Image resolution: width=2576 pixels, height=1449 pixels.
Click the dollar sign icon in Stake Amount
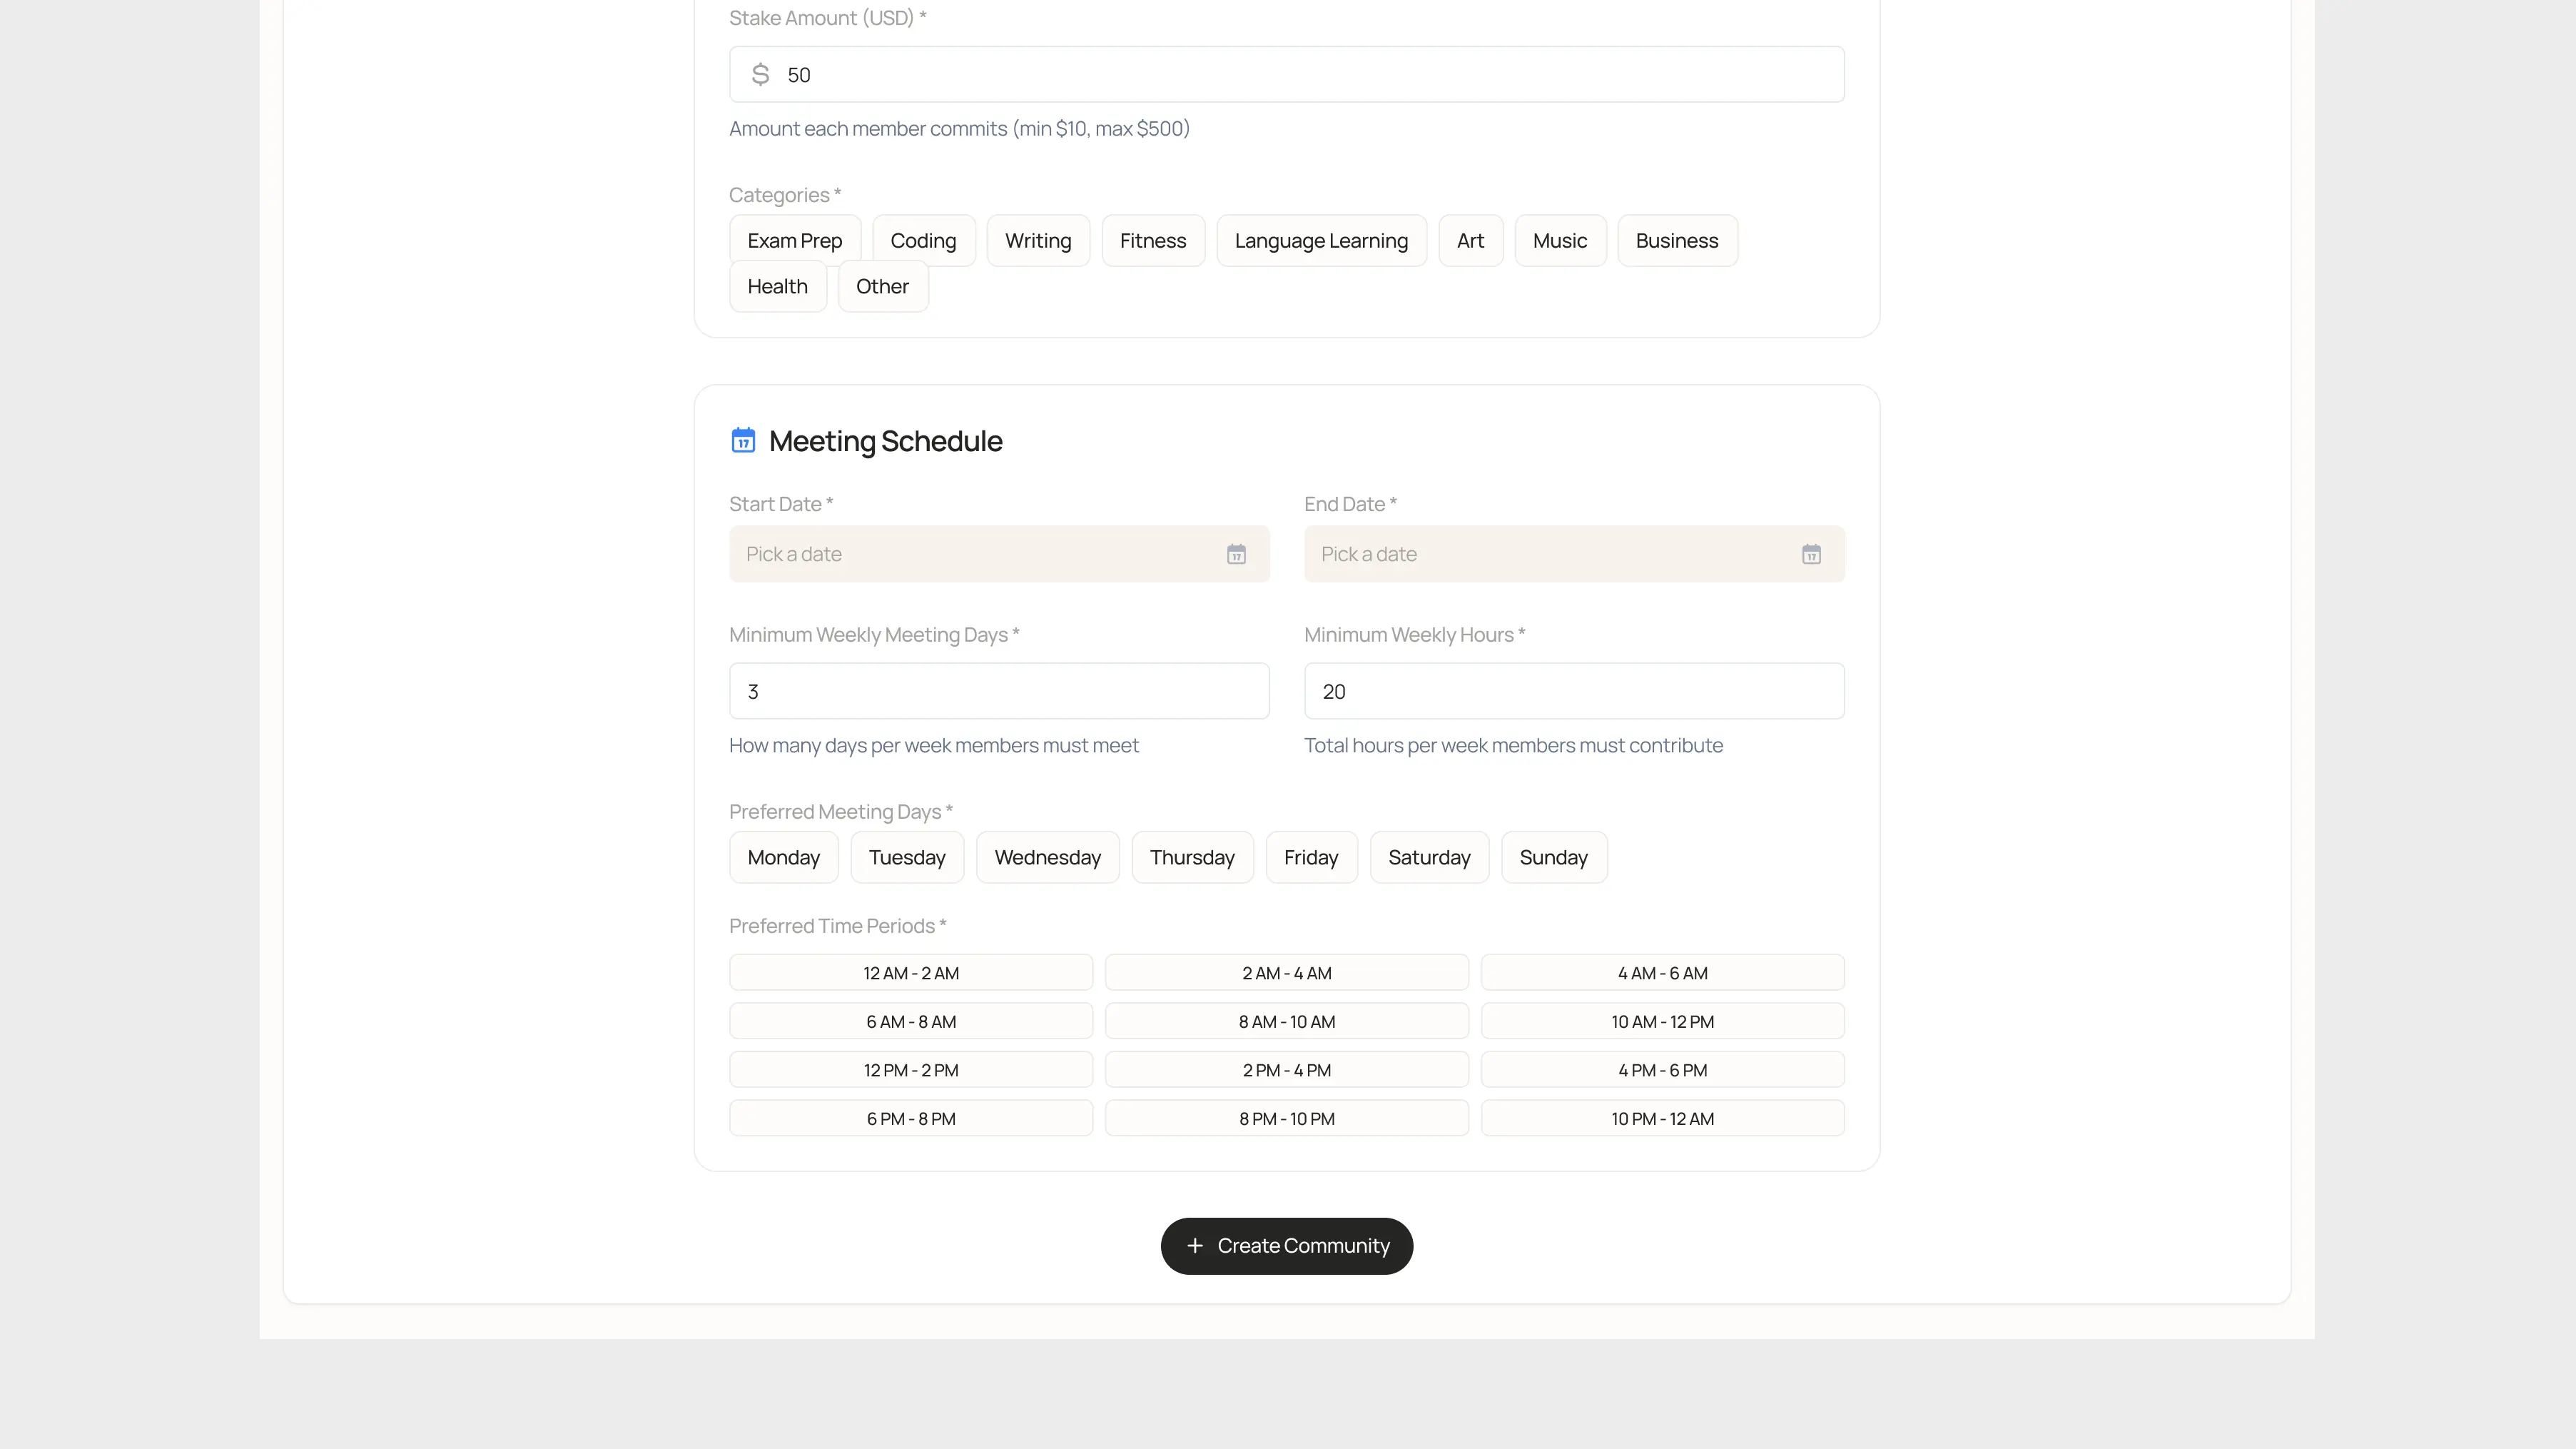tap(760, 74)
